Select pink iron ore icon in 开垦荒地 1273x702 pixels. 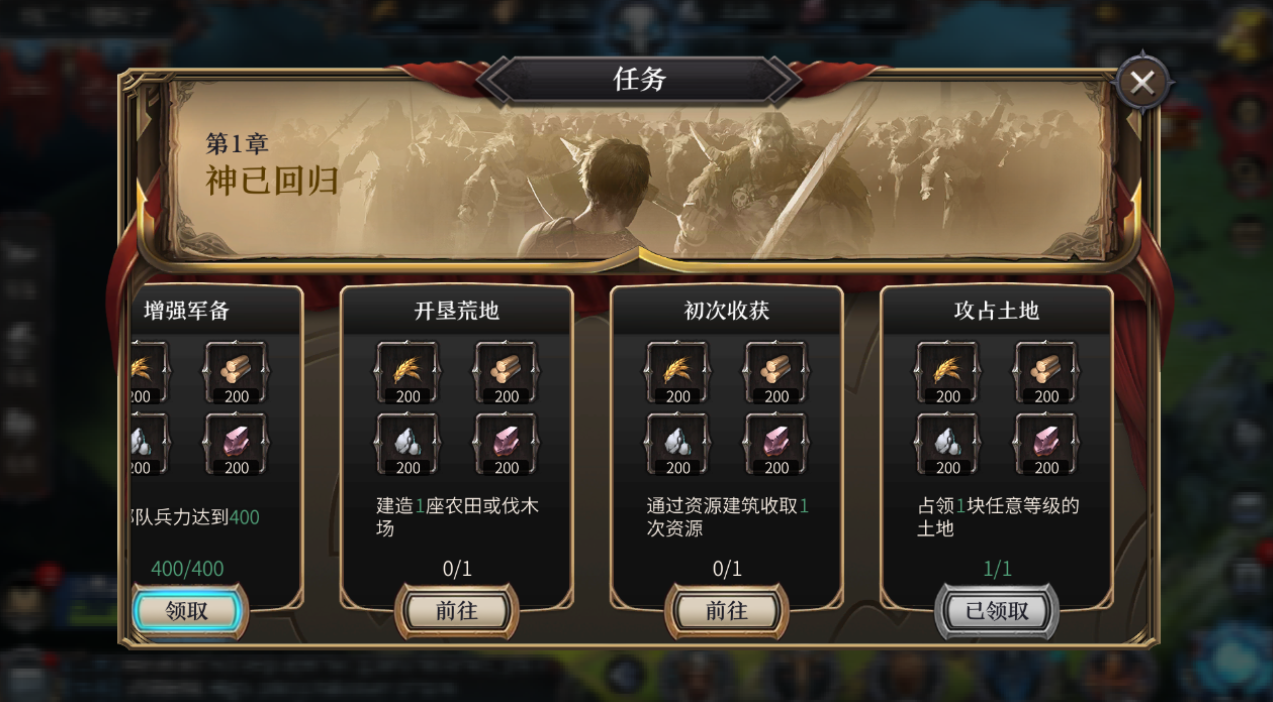tap(506, 444)
